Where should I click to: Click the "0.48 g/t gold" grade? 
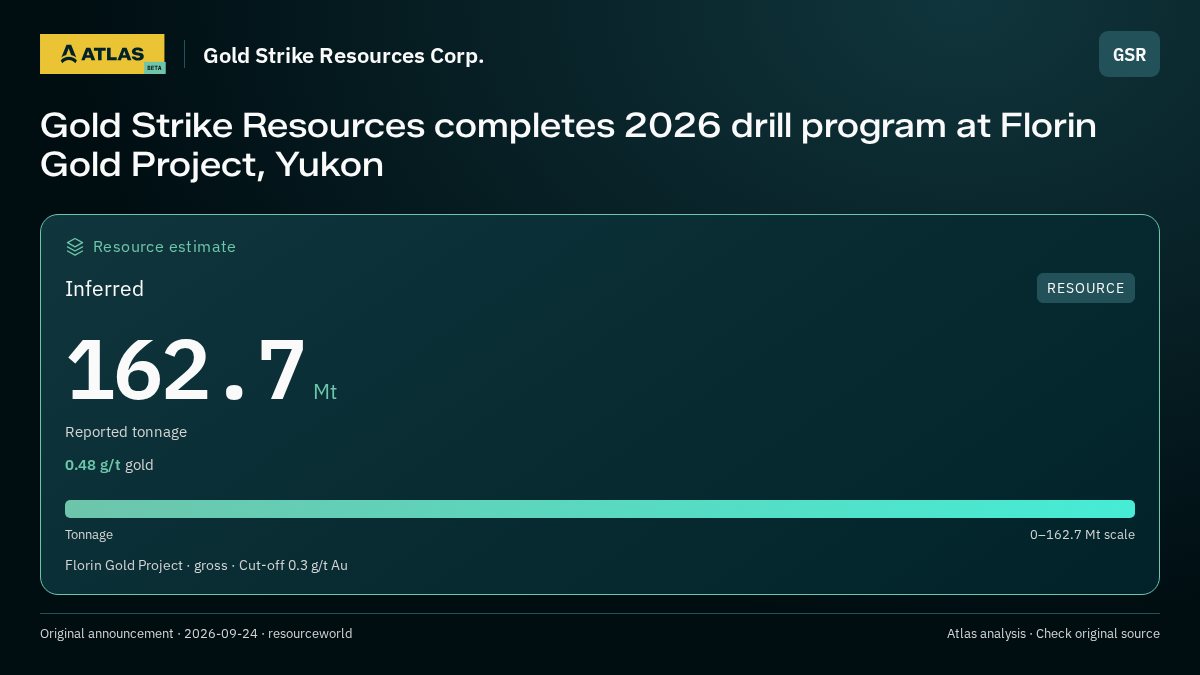(109, 465)
